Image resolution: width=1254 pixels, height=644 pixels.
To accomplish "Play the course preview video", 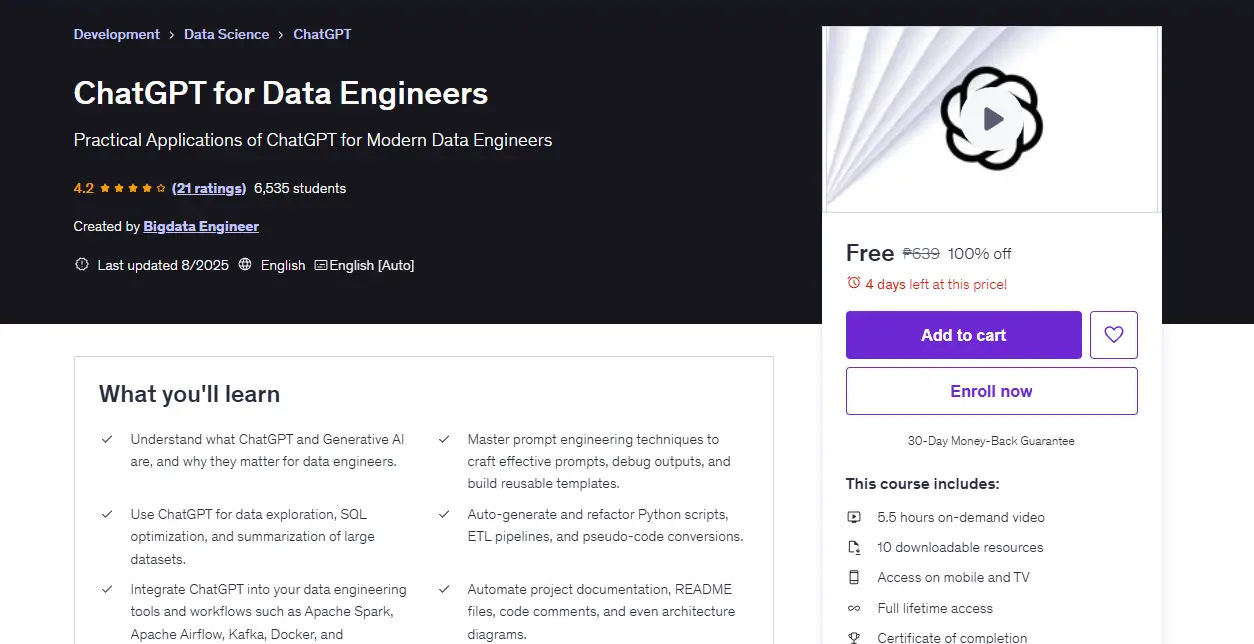I will click(x=992, y=120).
